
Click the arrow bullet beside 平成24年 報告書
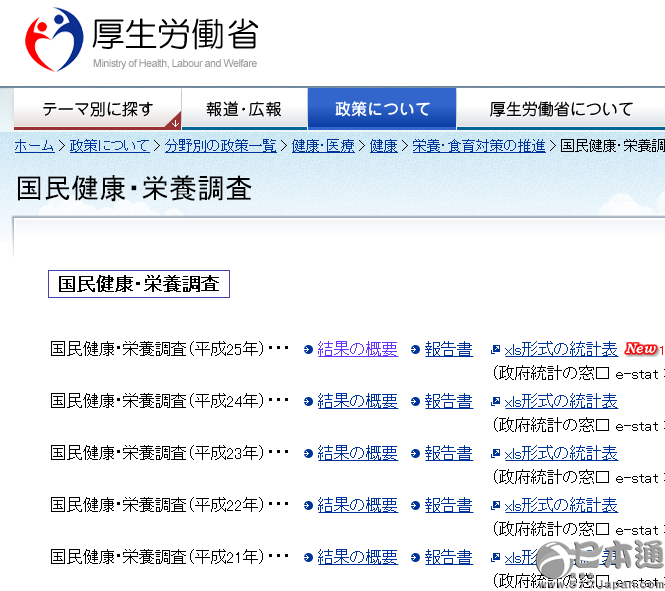click(x=415, y=401)
